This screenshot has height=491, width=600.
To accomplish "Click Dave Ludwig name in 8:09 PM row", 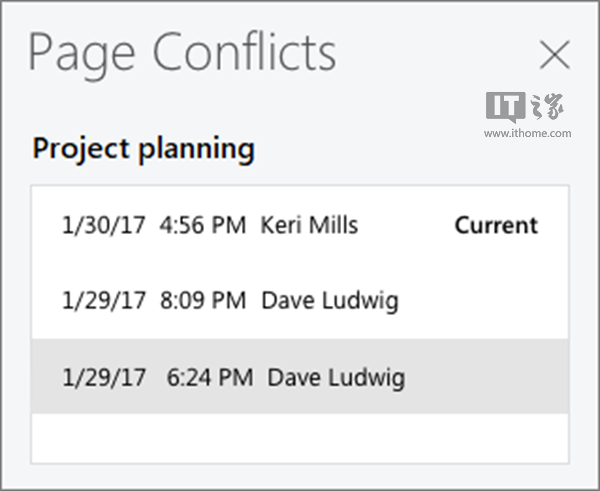I will [x=329, y=301].
